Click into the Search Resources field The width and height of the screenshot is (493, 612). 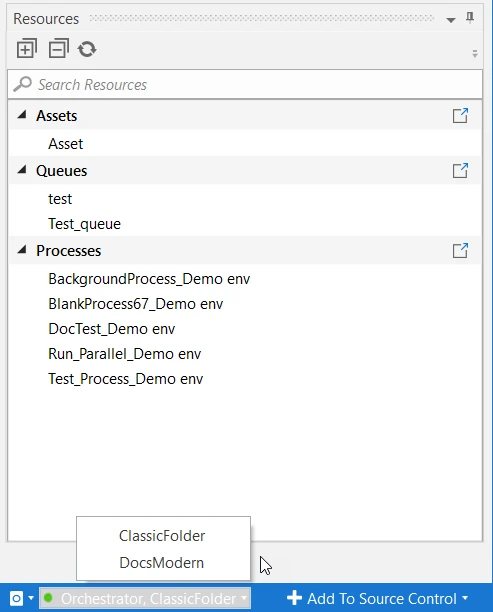(245, 84)
